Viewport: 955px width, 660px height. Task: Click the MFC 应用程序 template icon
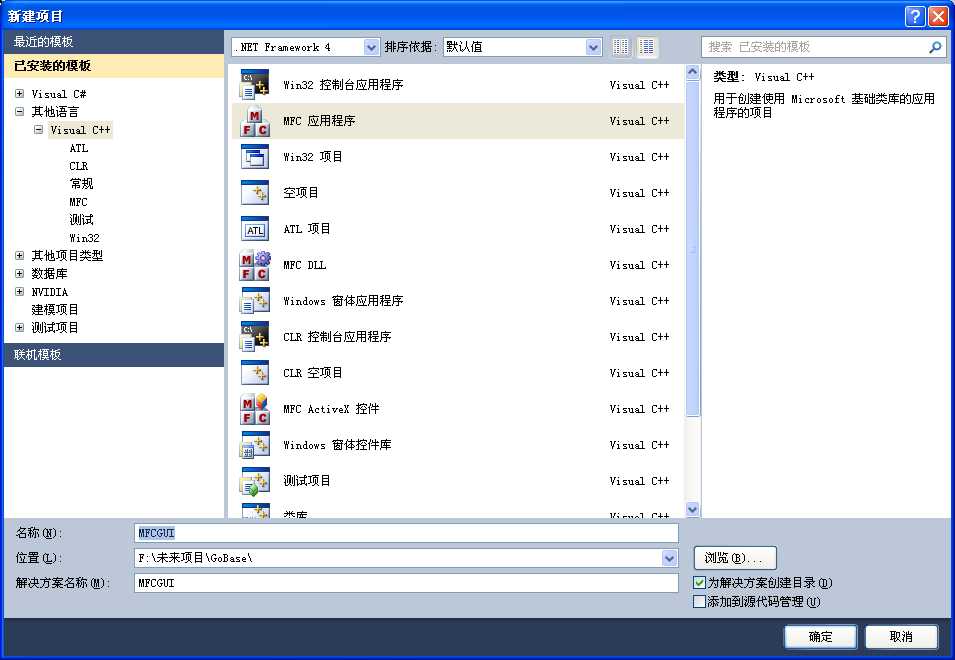pos(255,121)
